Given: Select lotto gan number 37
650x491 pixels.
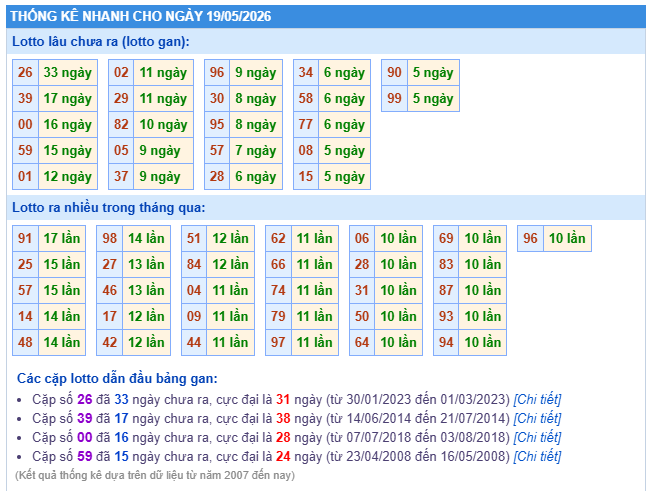Looking at the screenshot, I should click(121, 177).
